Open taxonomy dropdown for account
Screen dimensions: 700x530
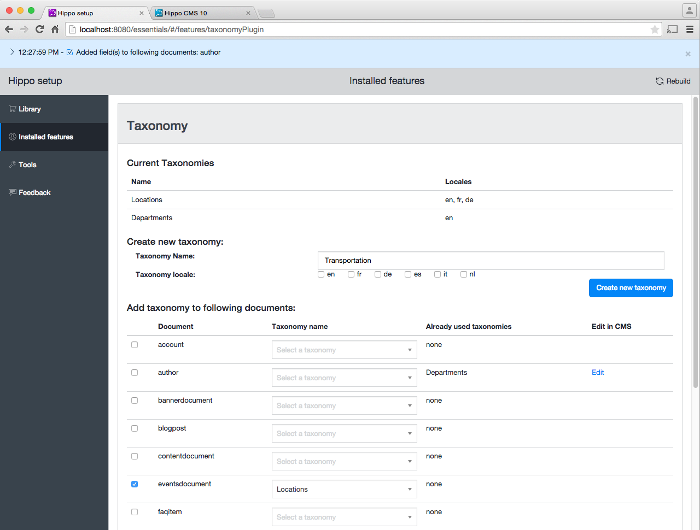[x=344, y=350]
